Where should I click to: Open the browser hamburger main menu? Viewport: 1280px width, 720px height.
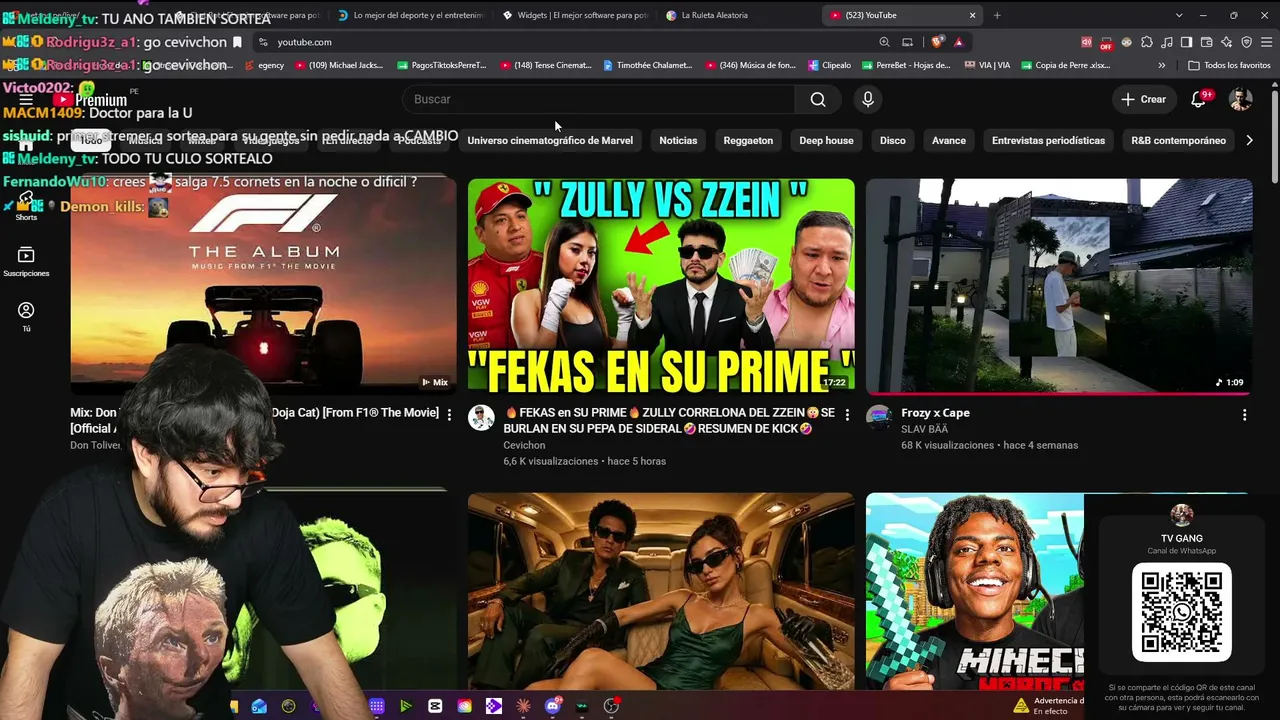click(1266, 42)
